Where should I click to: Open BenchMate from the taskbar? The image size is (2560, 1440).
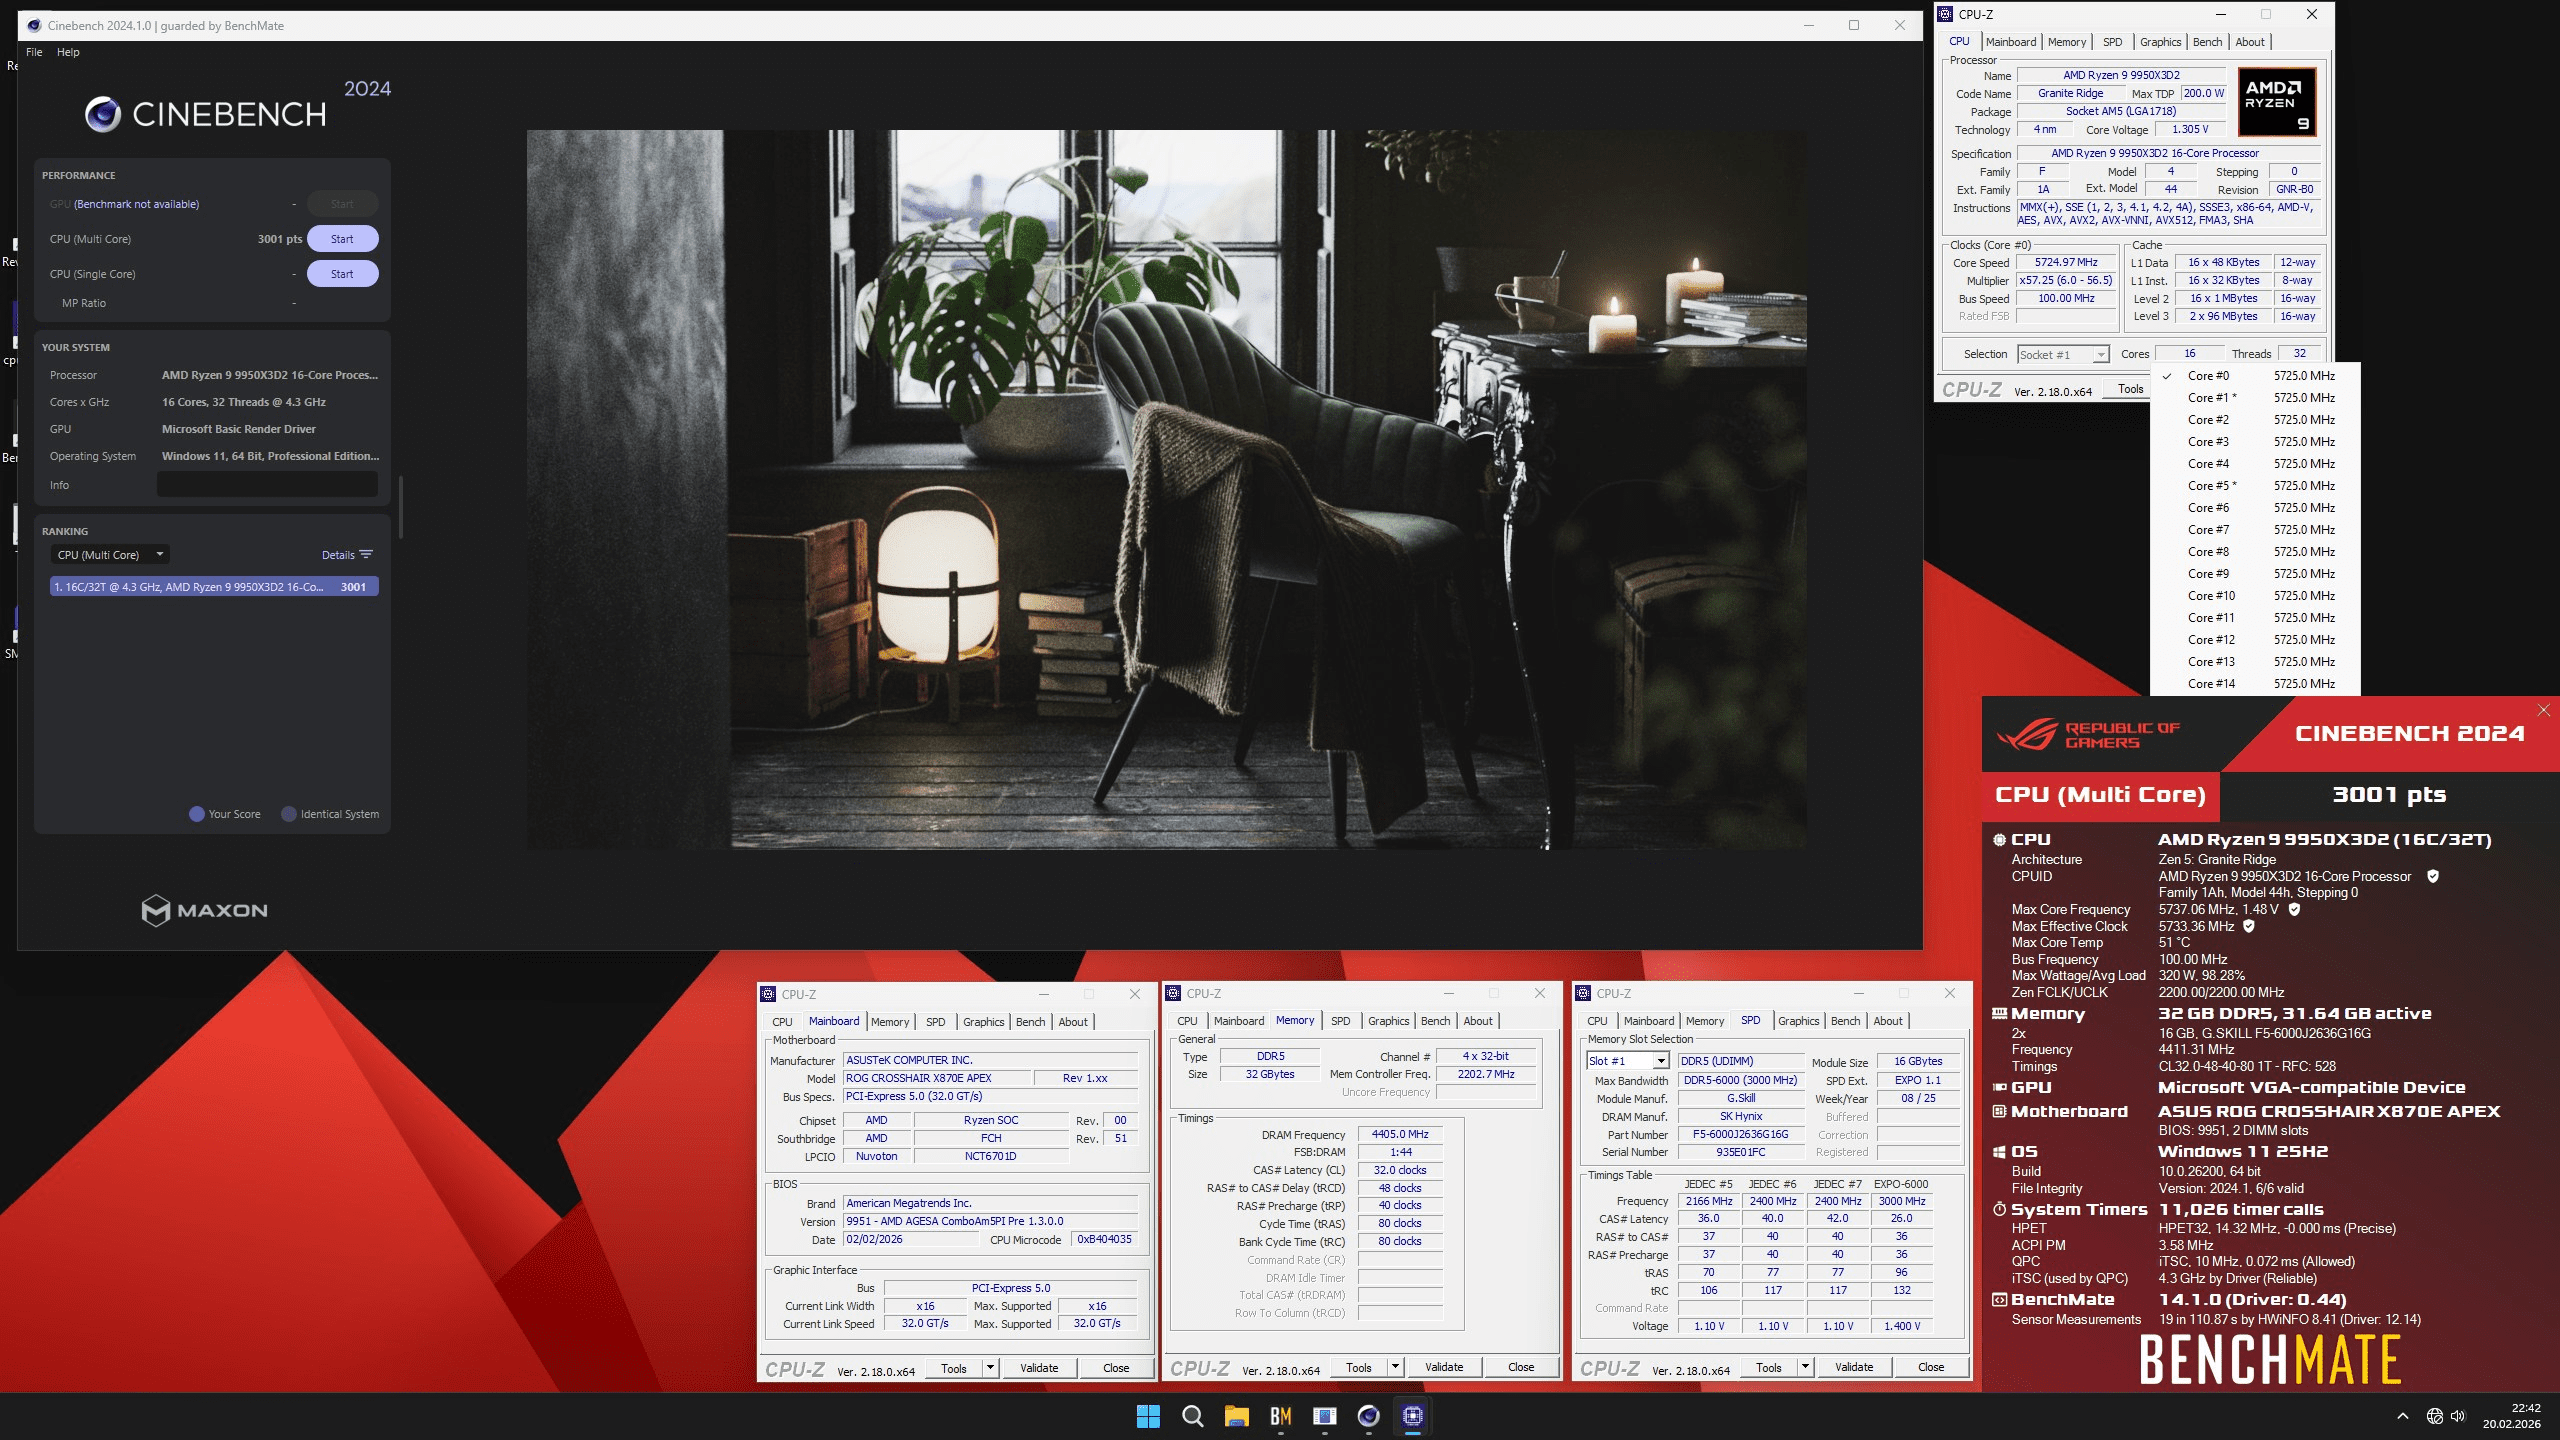pos(1280,1416)
